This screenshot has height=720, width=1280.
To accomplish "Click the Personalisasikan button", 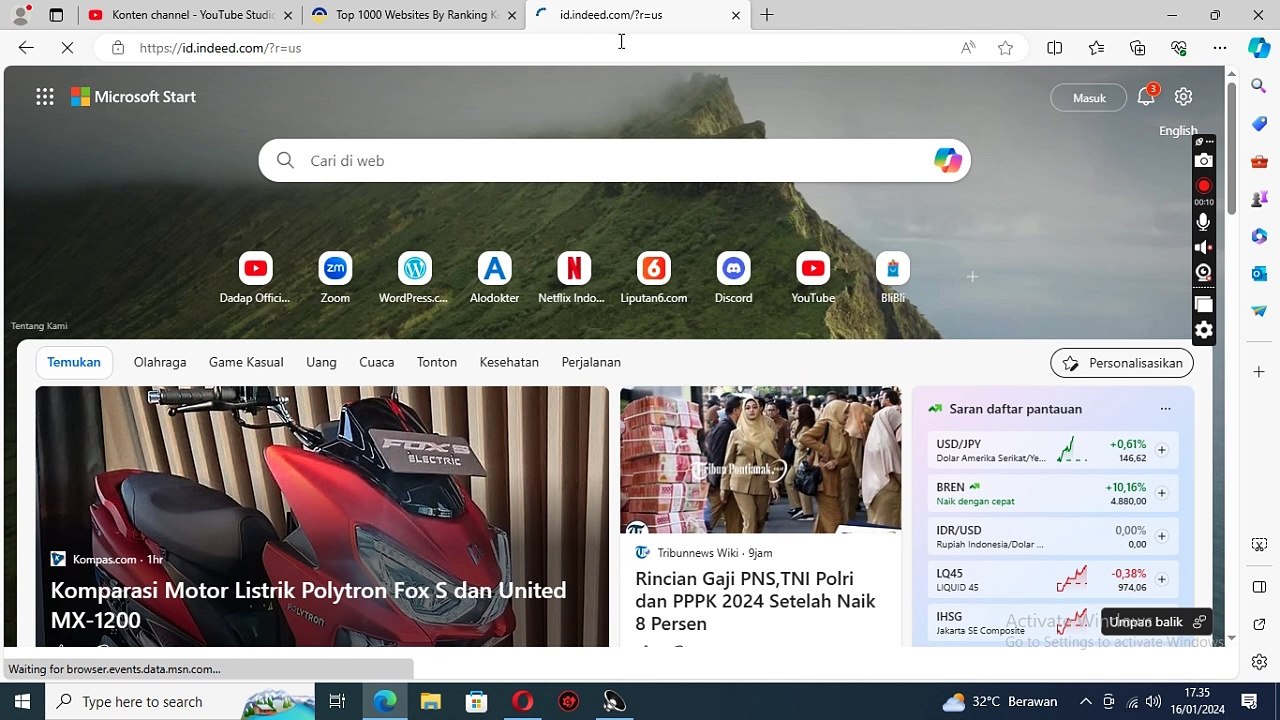I will point(1122,363).
